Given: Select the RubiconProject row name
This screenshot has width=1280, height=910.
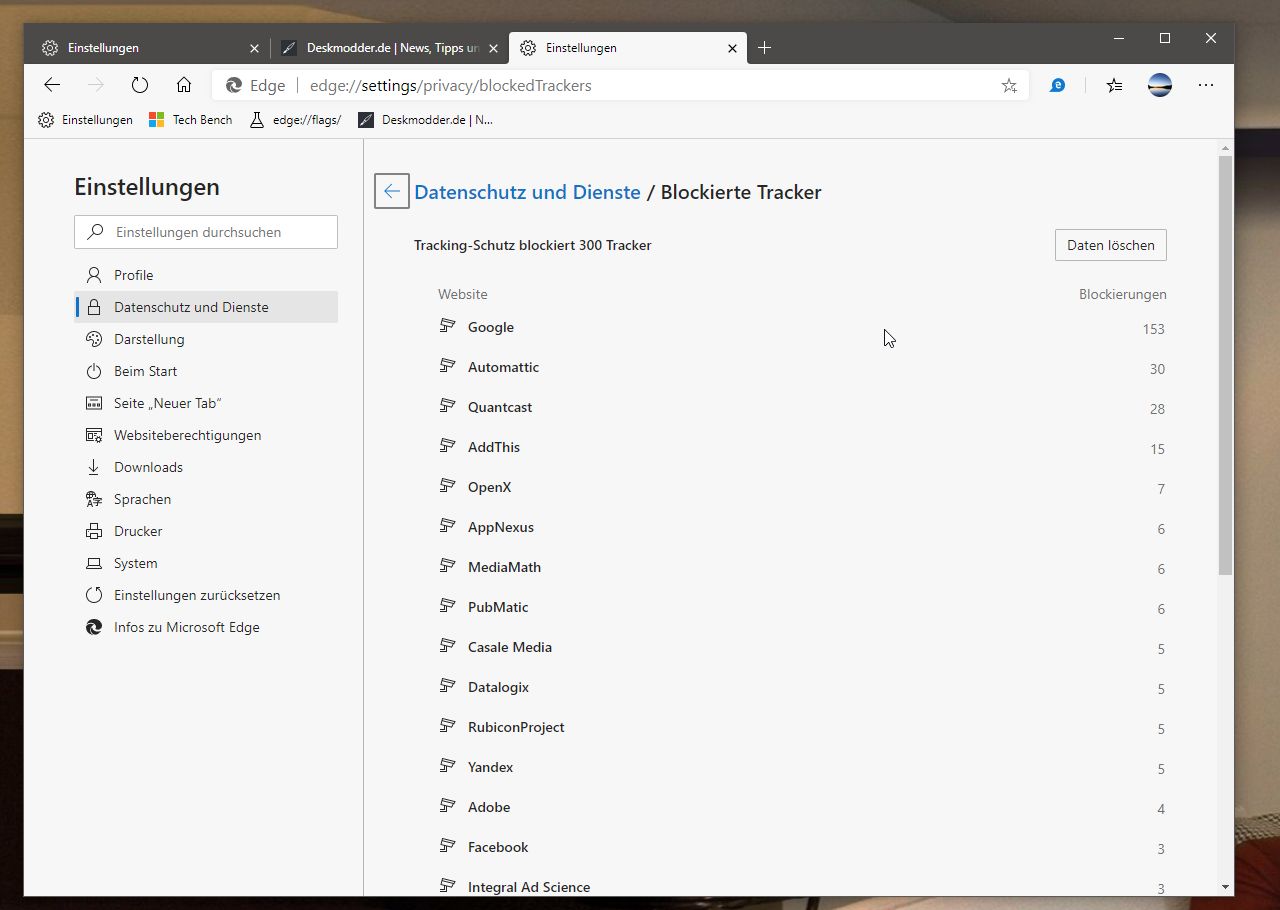Looking at the screenshot, I should (516, 727).
